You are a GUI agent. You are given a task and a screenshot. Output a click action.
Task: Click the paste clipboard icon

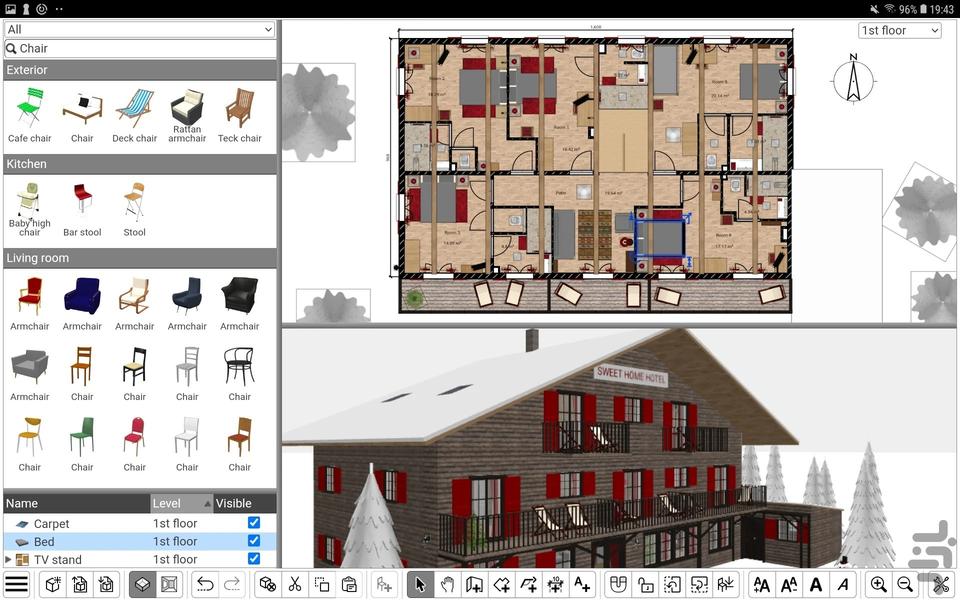(349, 584)
